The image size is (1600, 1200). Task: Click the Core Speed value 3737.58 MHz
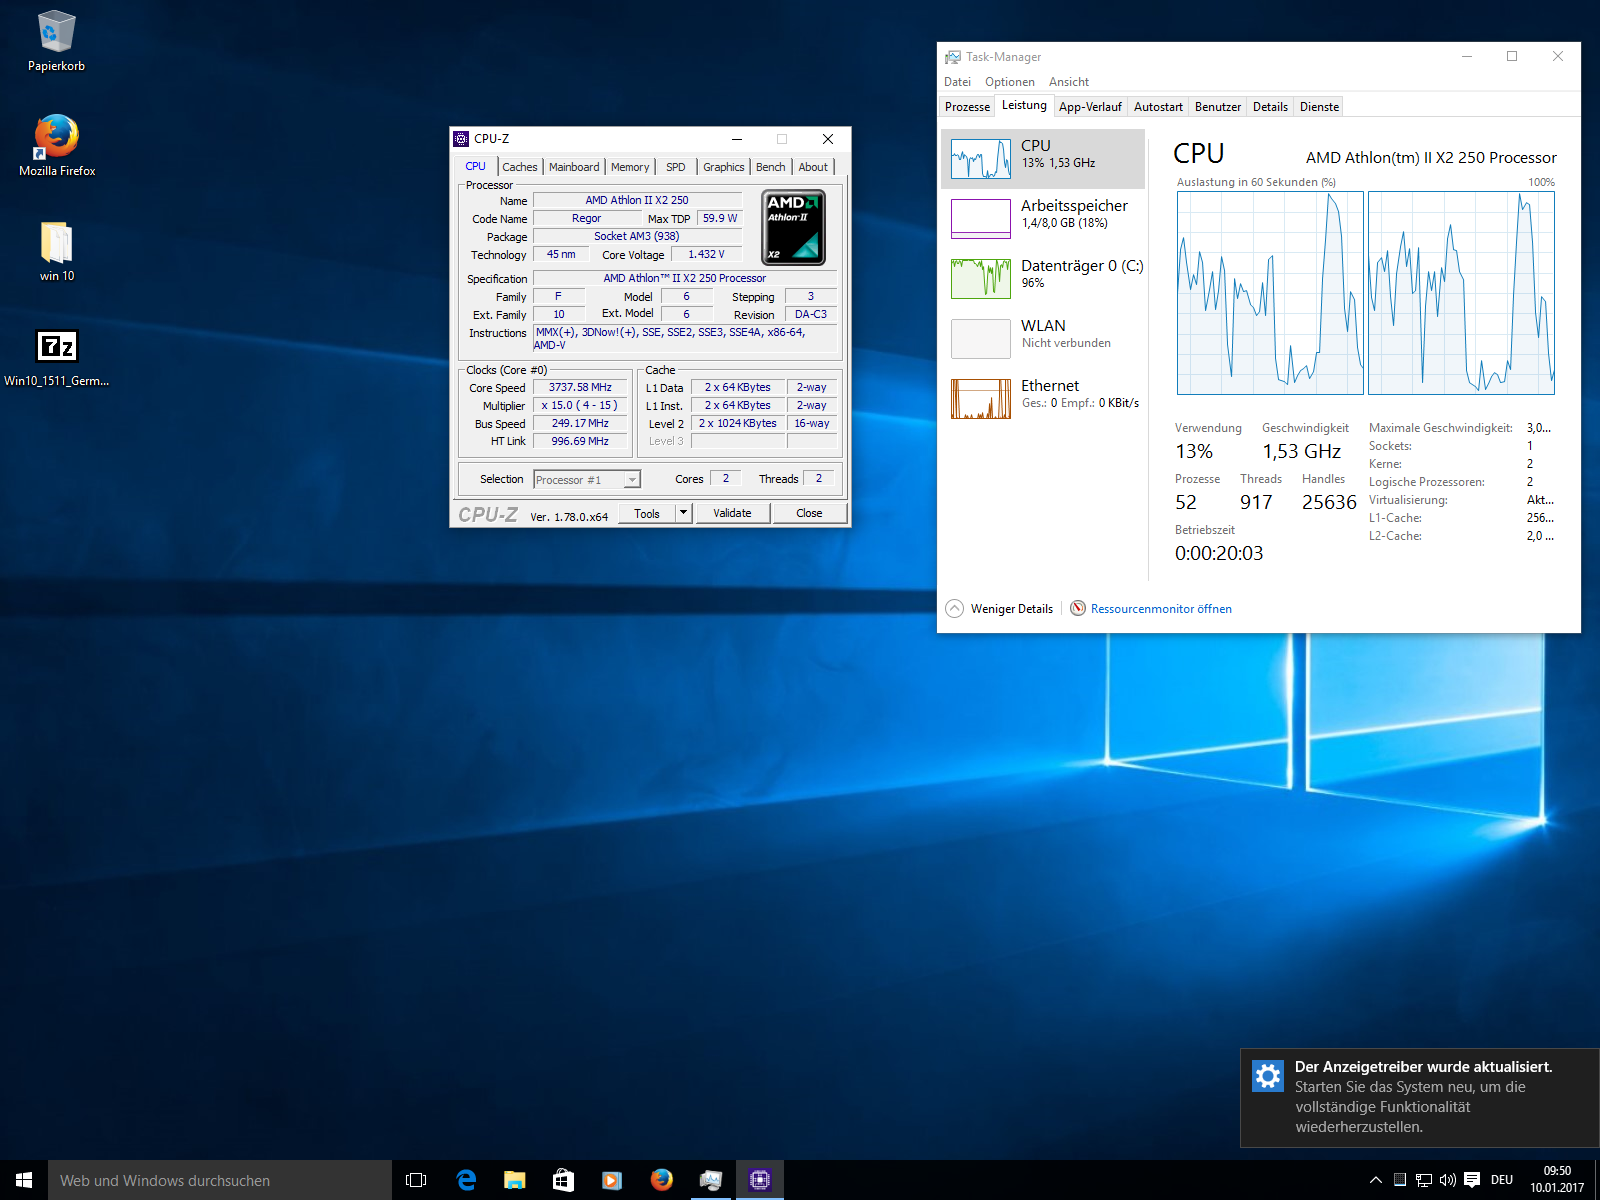580,388
